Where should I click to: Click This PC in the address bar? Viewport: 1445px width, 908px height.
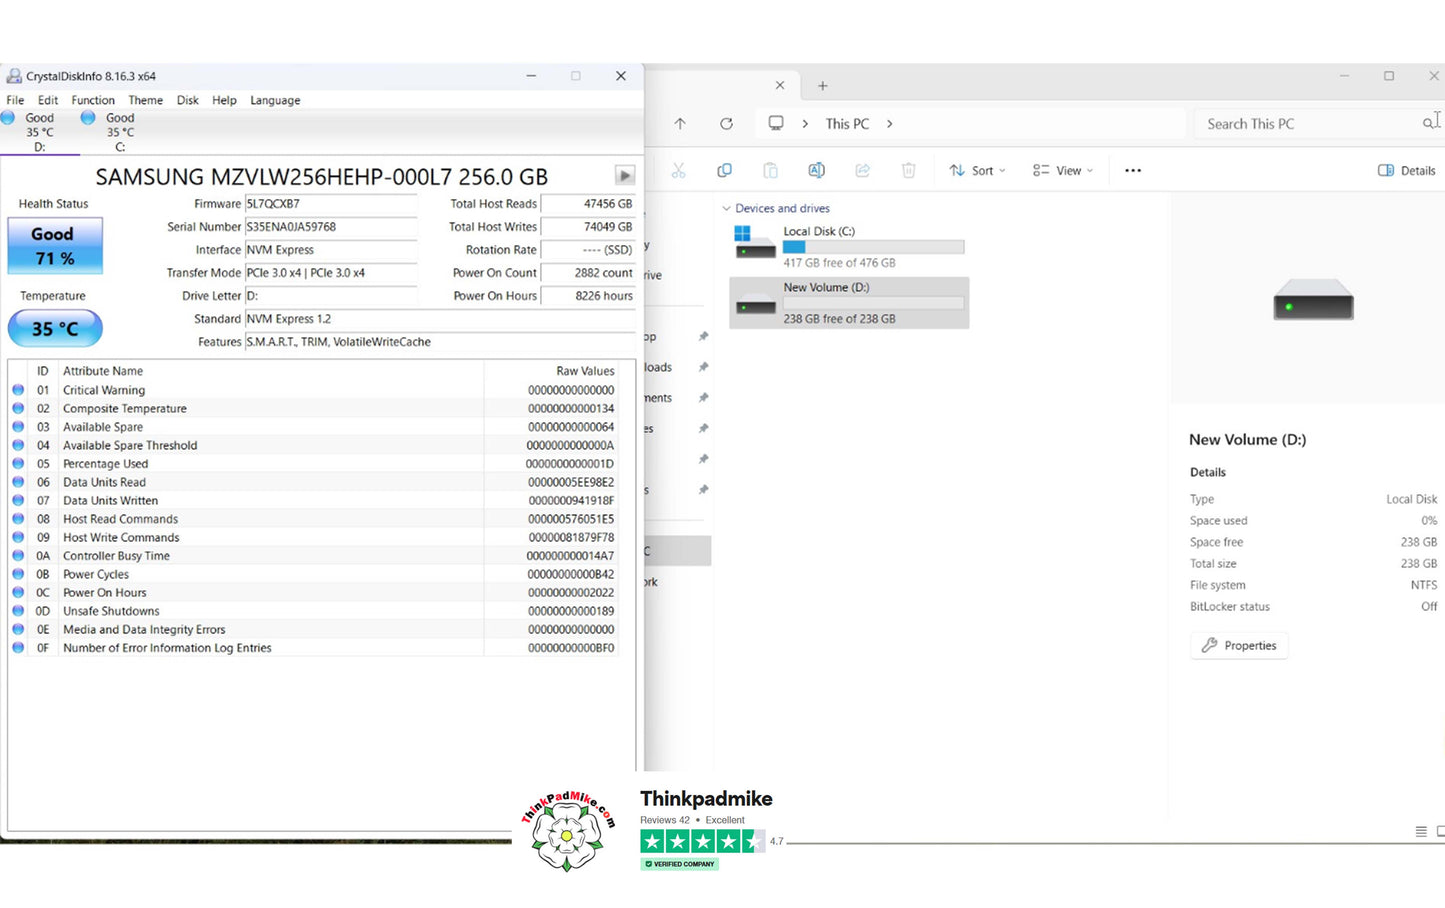pos(847,124)
